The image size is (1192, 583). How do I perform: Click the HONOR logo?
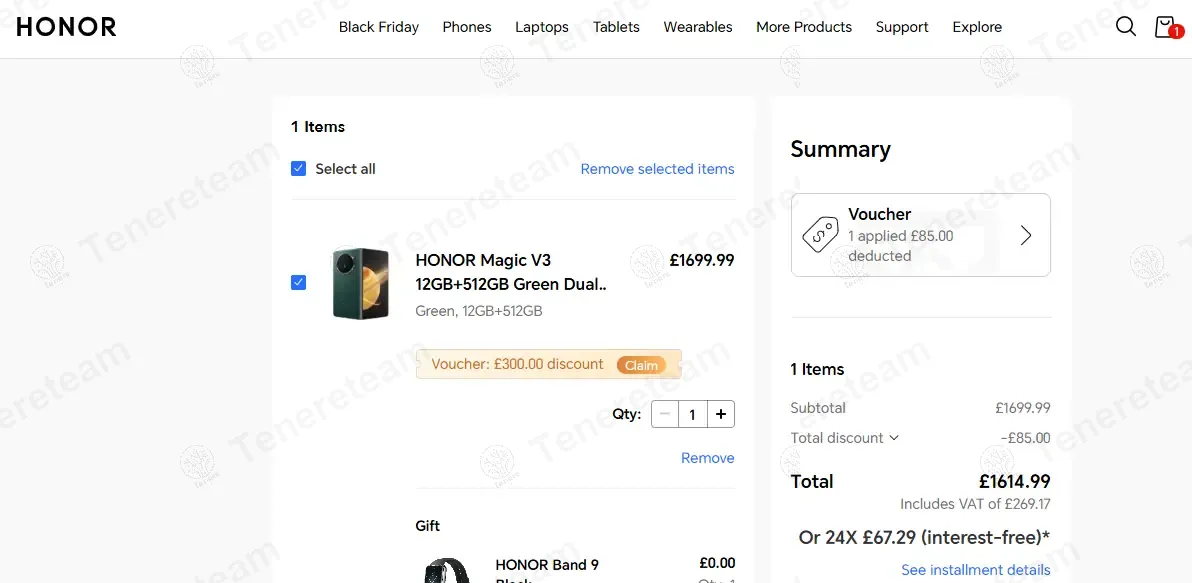pos(66,27)
